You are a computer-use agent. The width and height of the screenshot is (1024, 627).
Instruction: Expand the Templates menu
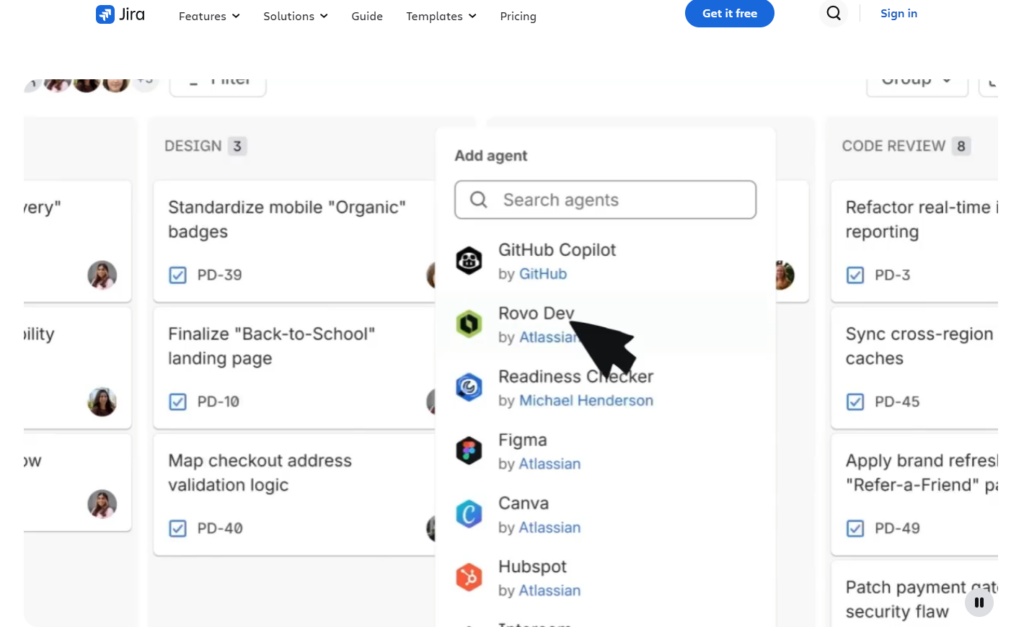(441, 16)
